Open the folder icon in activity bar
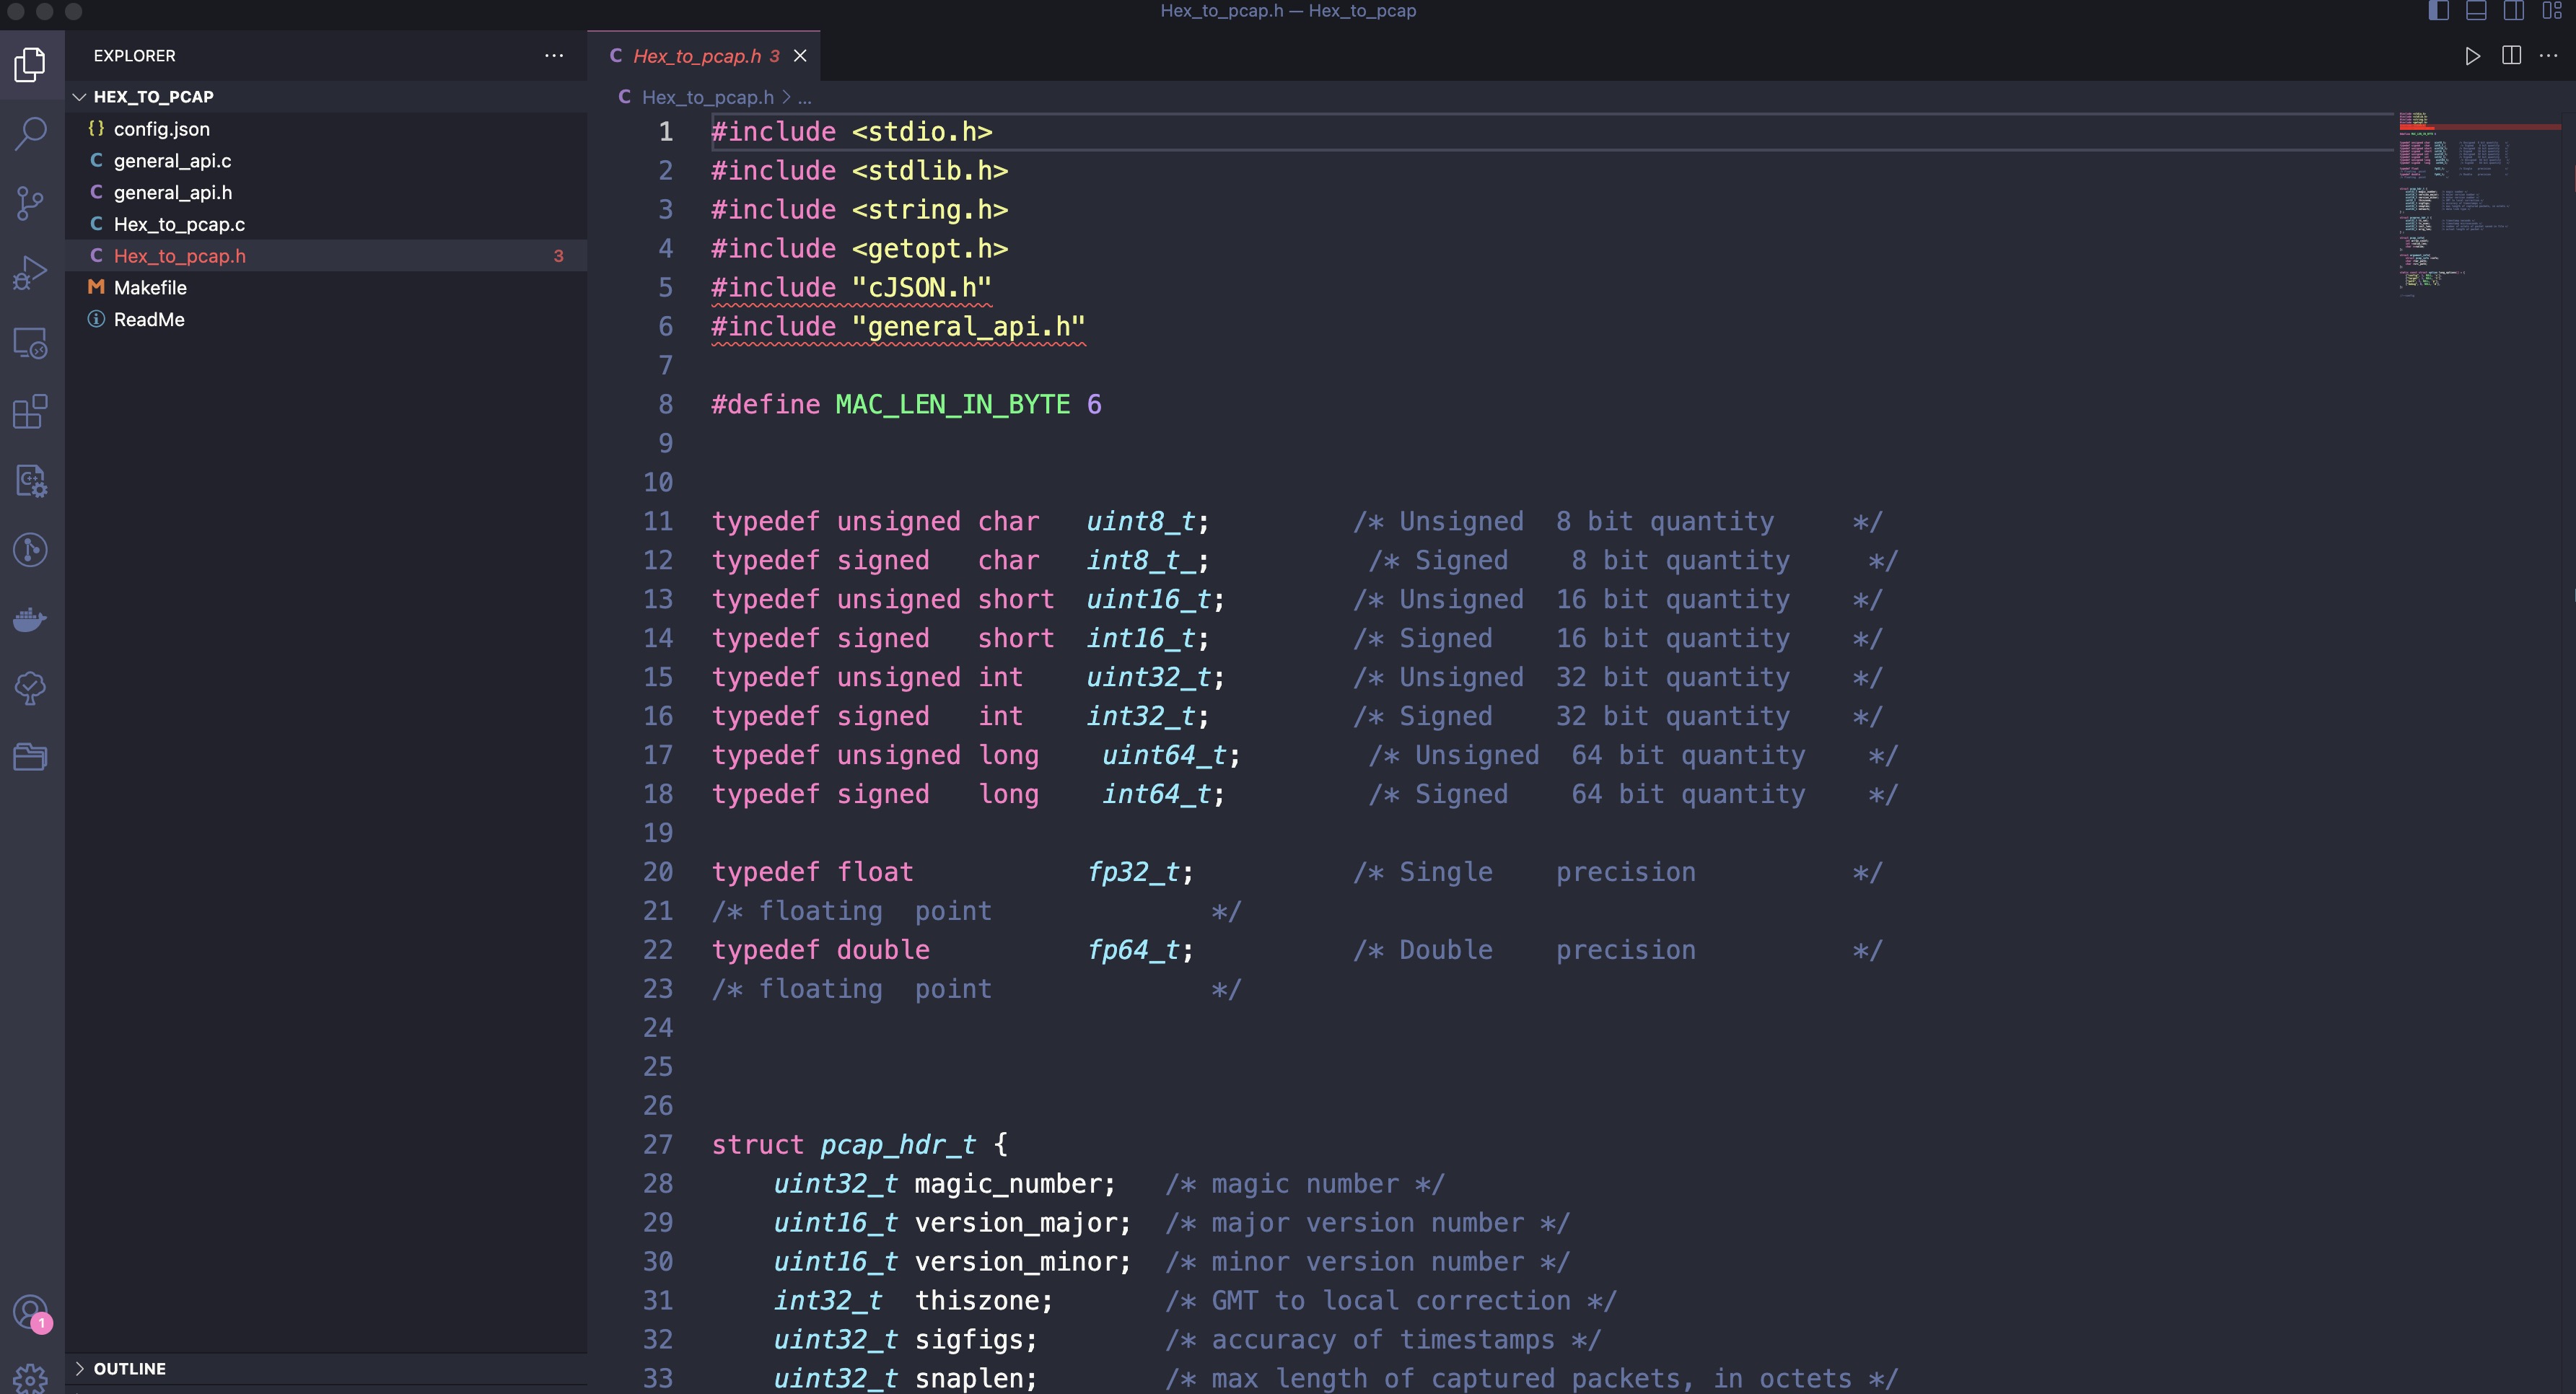 tap(31, 757)
